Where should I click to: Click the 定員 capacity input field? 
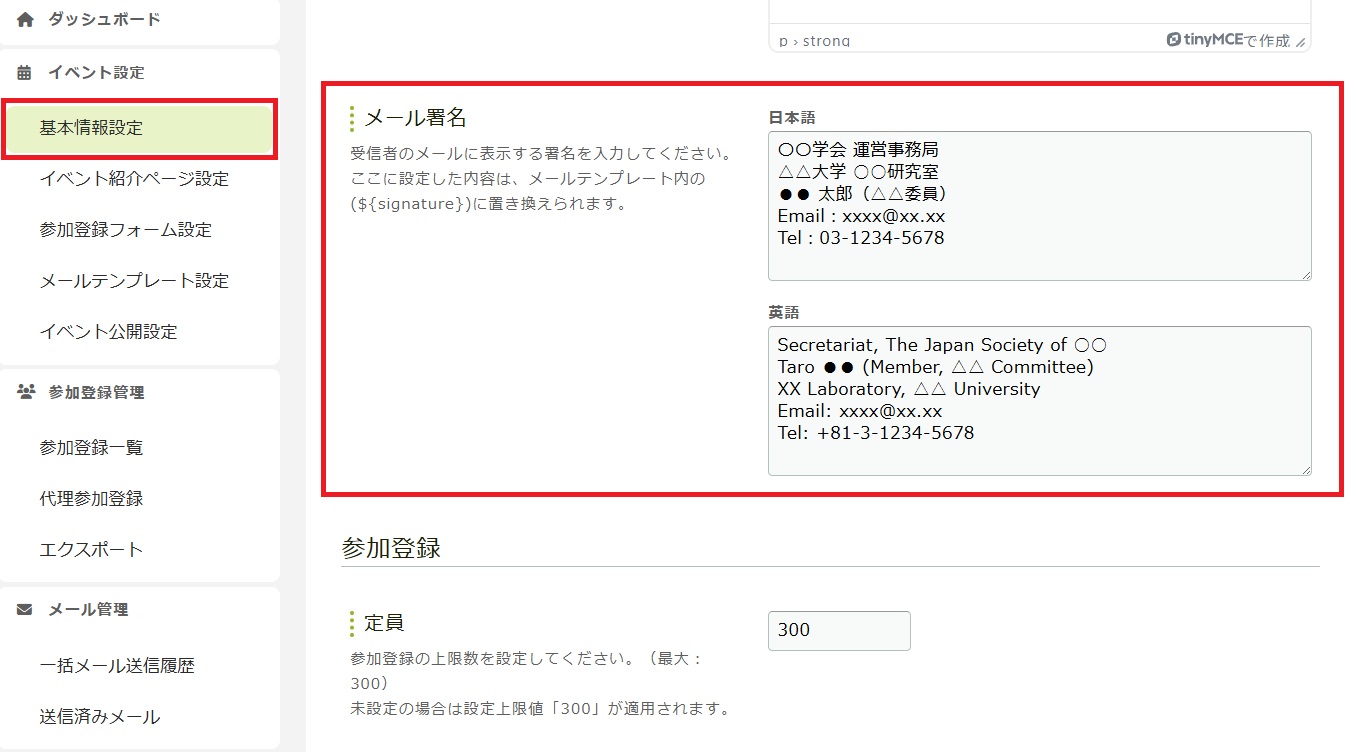pyautogui.click(x=839, y=631)
